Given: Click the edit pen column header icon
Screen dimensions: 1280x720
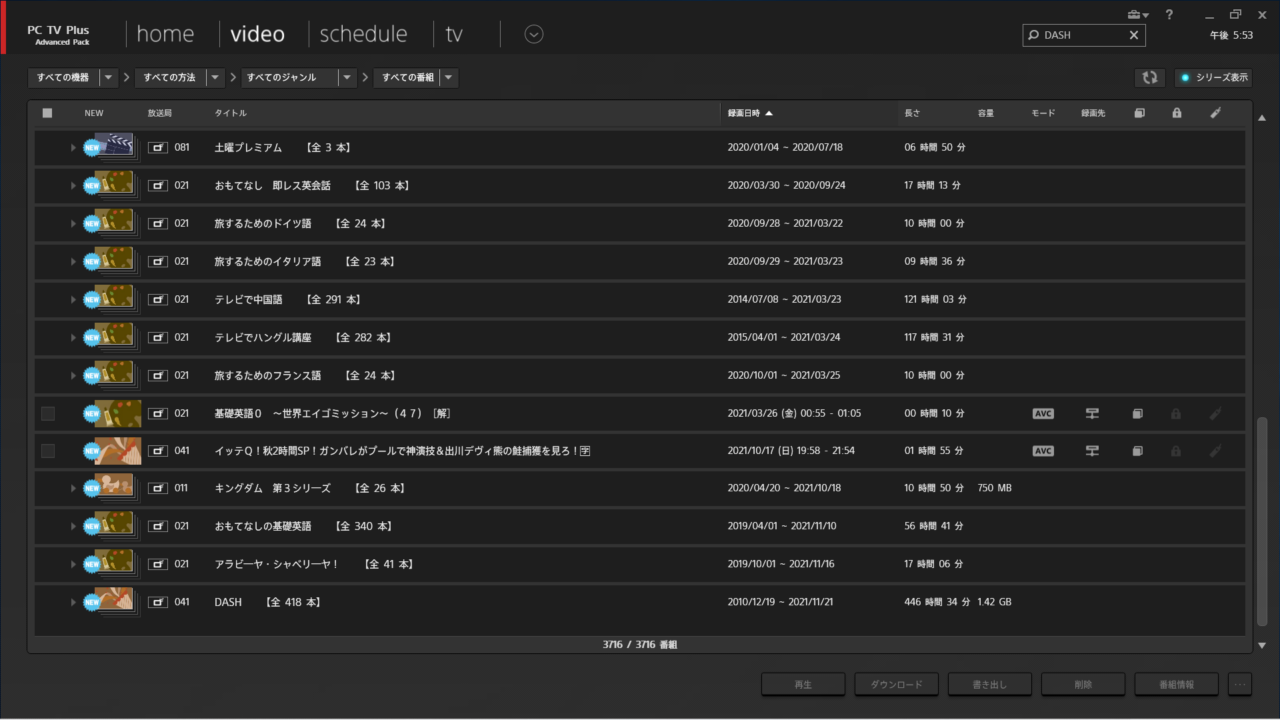Looking at the screenshot, I should (x=1215, y=113).
